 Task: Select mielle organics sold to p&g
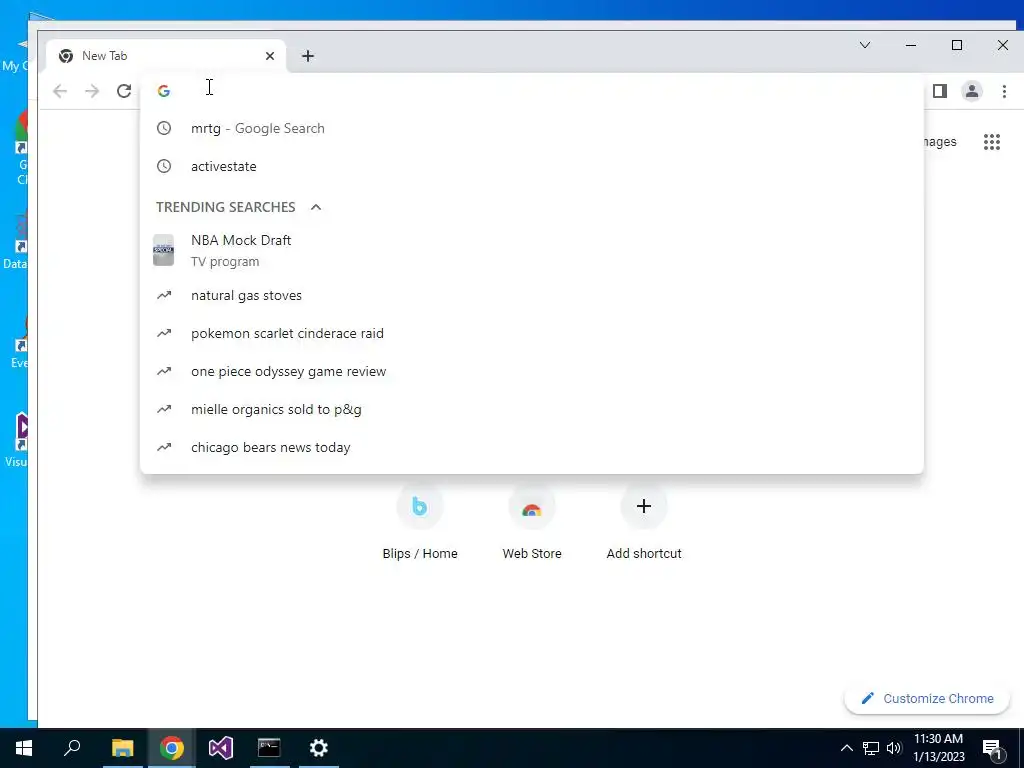532,409
